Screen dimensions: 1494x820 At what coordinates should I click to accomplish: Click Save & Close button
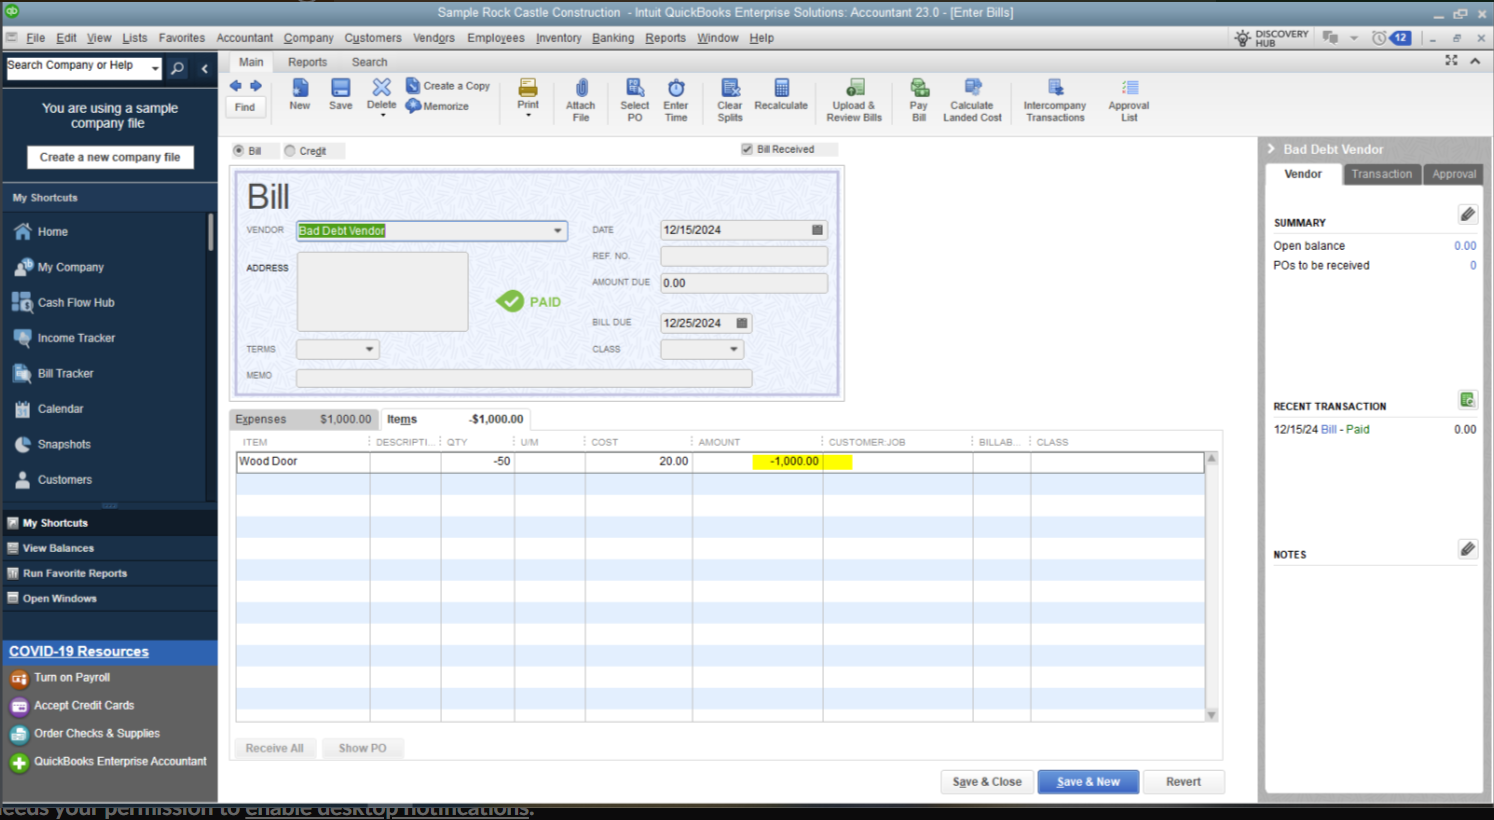click(x=987, y=782)
